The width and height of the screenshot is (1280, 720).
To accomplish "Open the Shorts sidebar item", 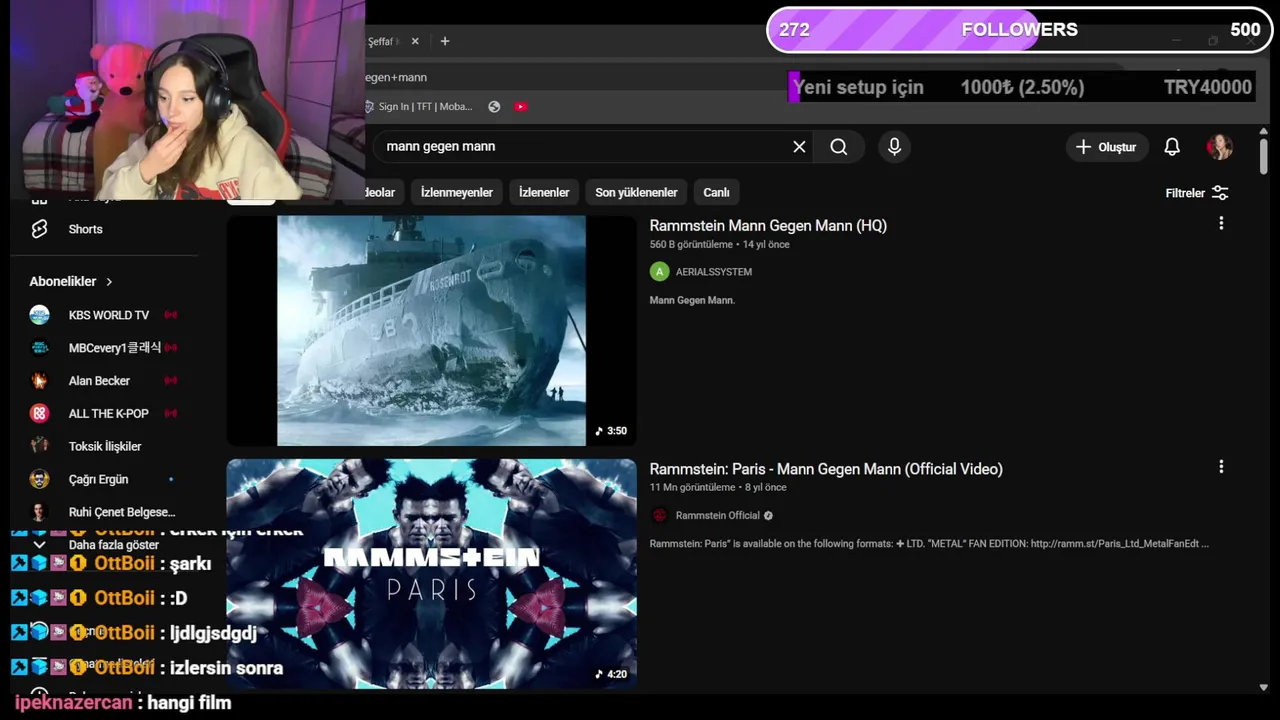I will [85, 229].
